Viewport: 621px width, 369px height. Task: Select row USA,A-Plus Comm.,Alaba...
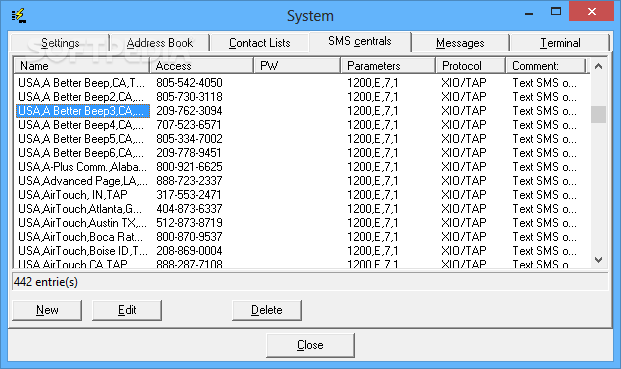point(303,167)
